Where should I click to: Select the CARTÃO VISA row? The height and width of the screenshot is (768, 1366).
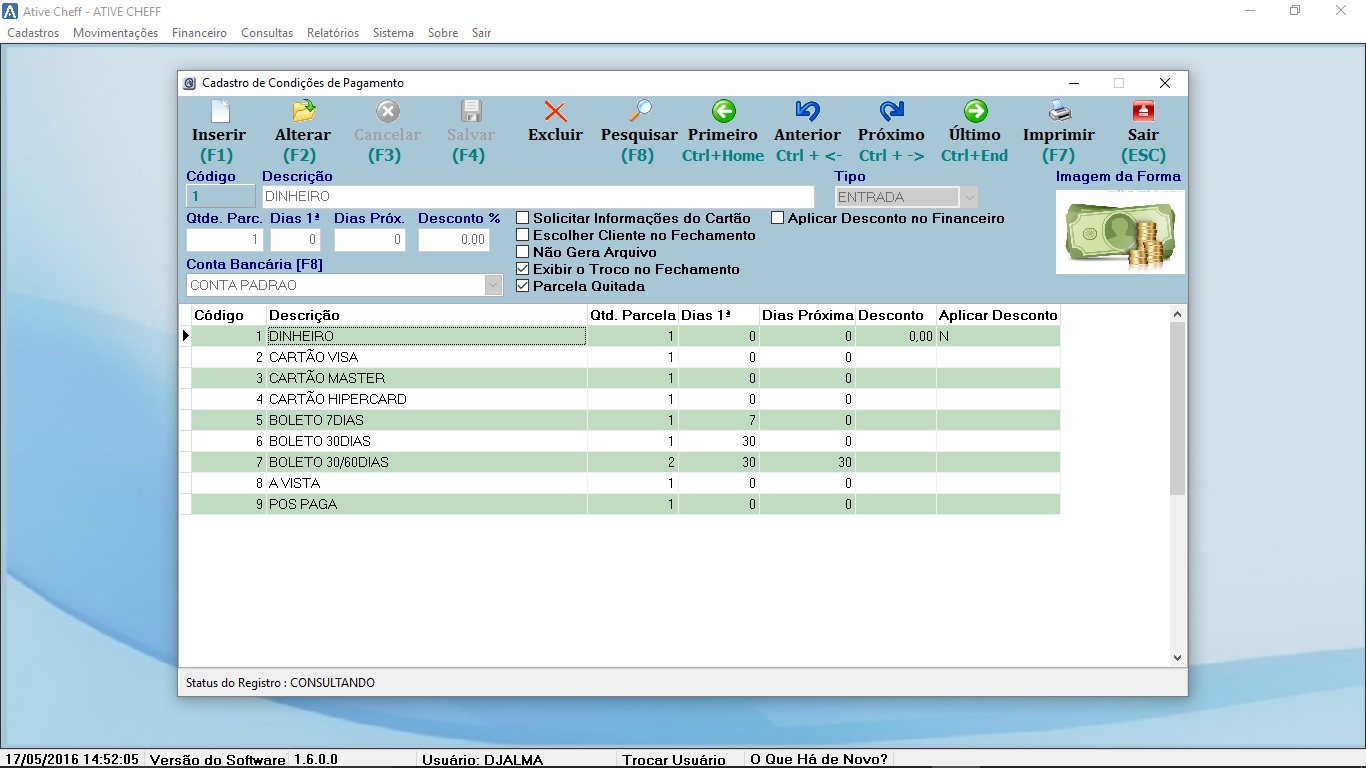(625, 357)
